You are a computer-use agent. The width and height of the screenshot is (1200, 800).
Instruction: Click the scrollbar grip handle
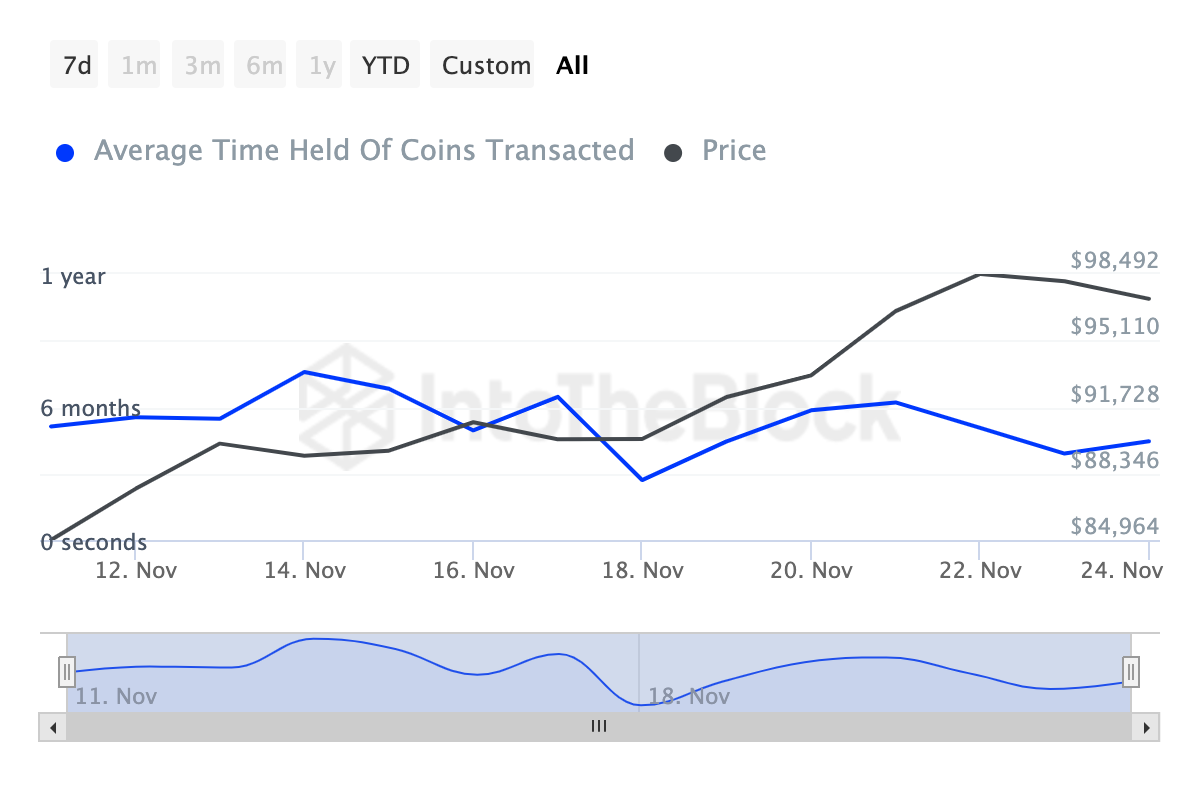click(599, 727)
